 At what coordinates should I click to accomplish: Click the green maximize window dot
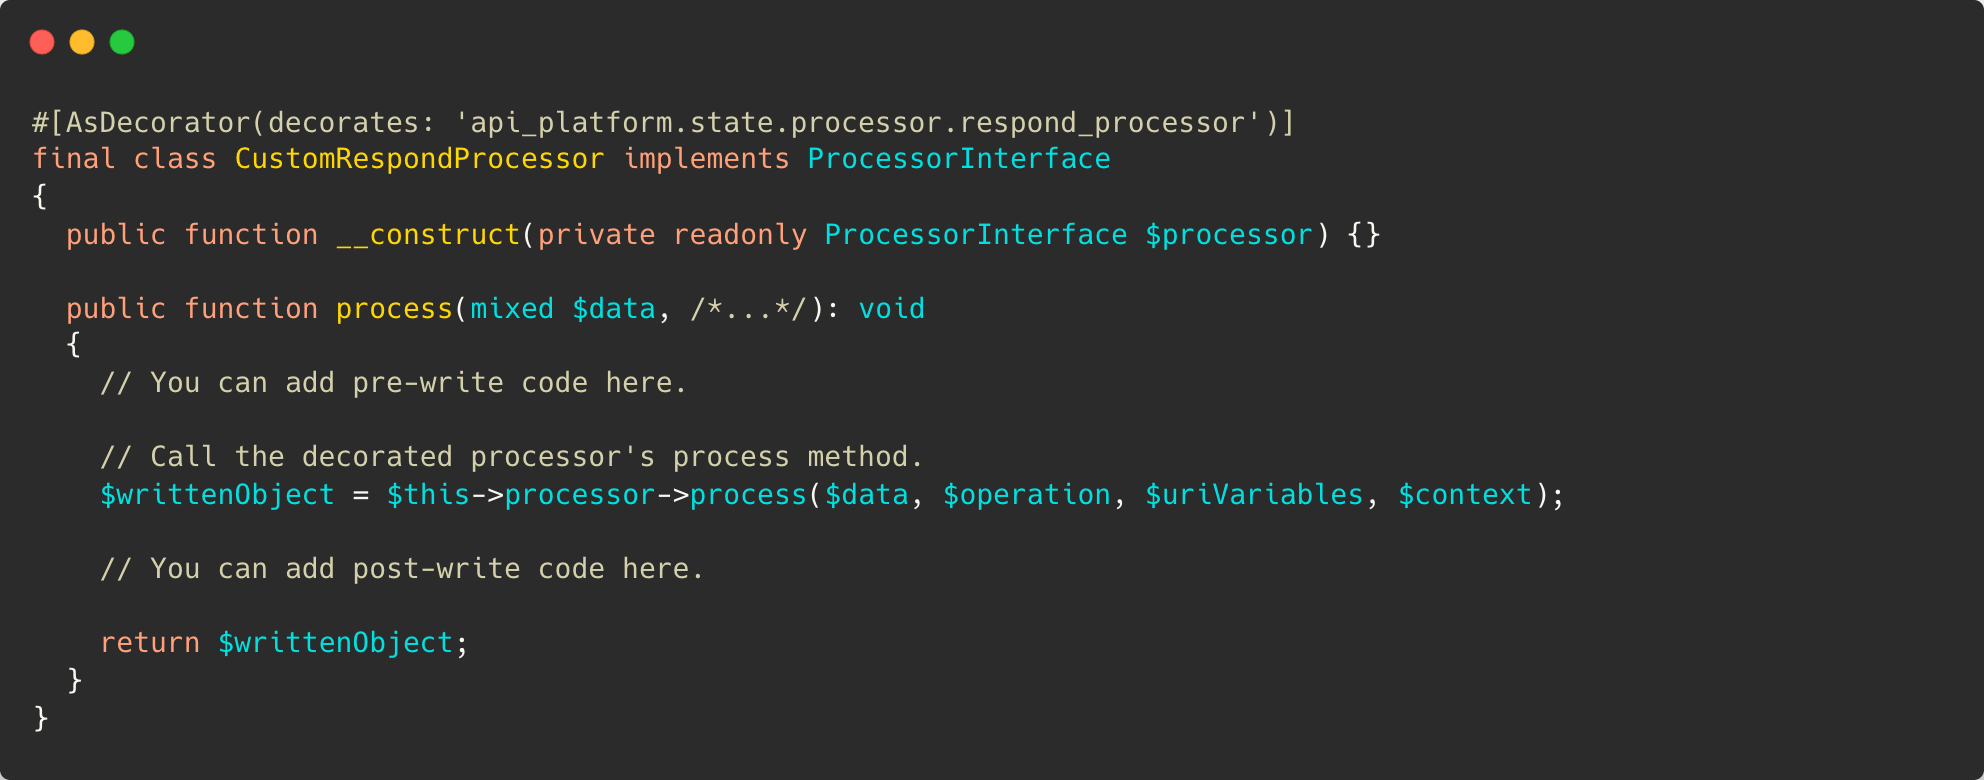coord(122,42)
